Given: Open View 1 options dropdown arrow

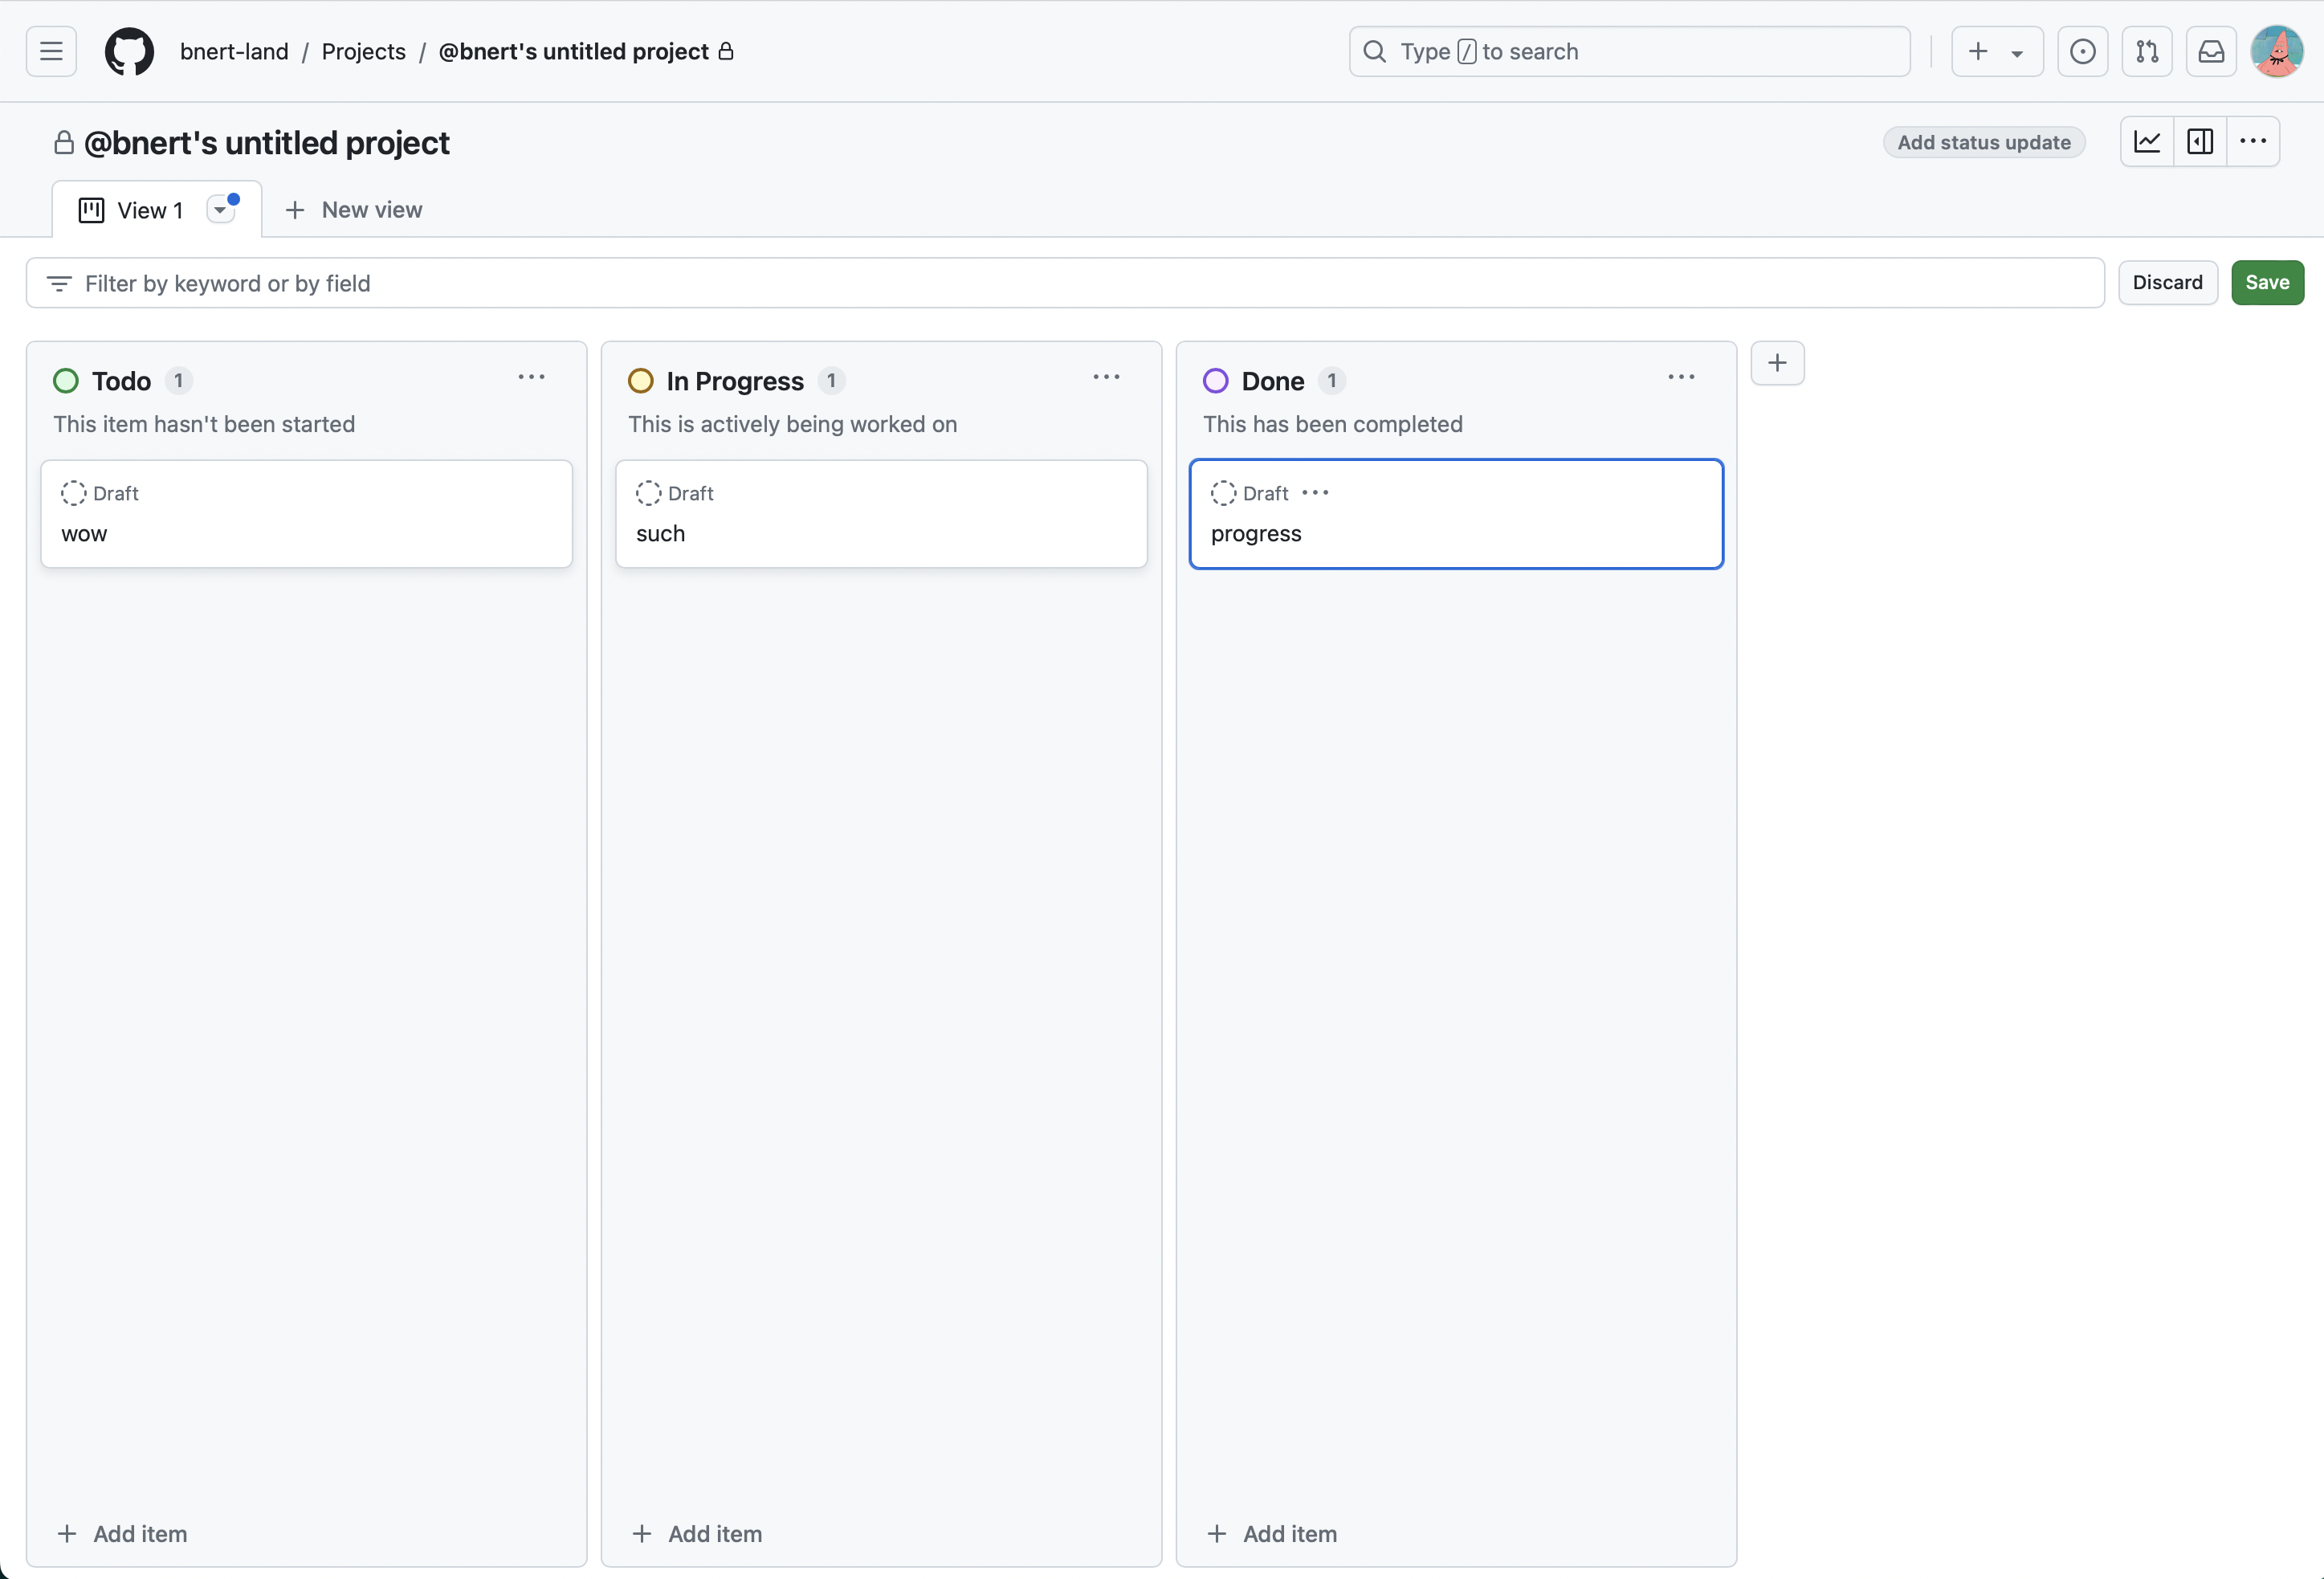Looking at the screenshot, I should point(220,210).
